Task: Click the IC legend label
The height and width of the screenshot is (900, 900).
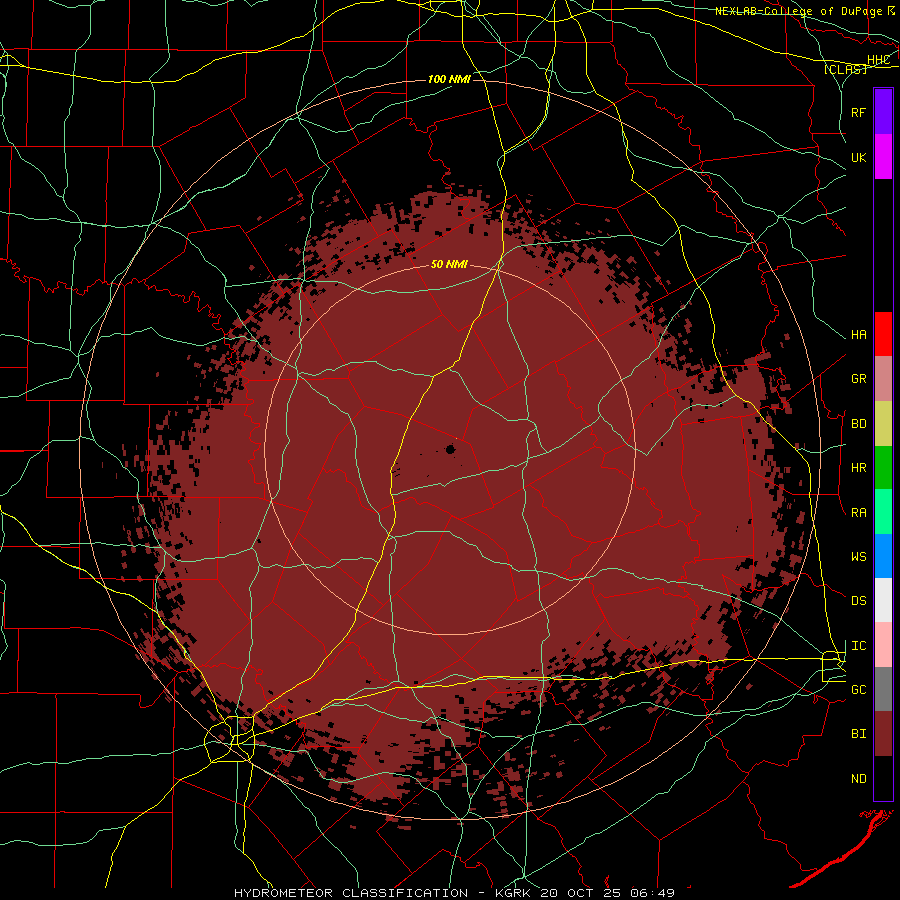Action: pyautogui.click(x=859, y=646)
